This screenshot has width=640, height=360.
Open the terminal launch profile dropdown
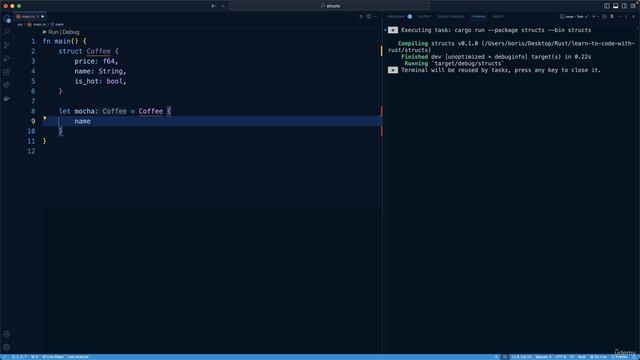pyautogui.click(x=598, y=16)
